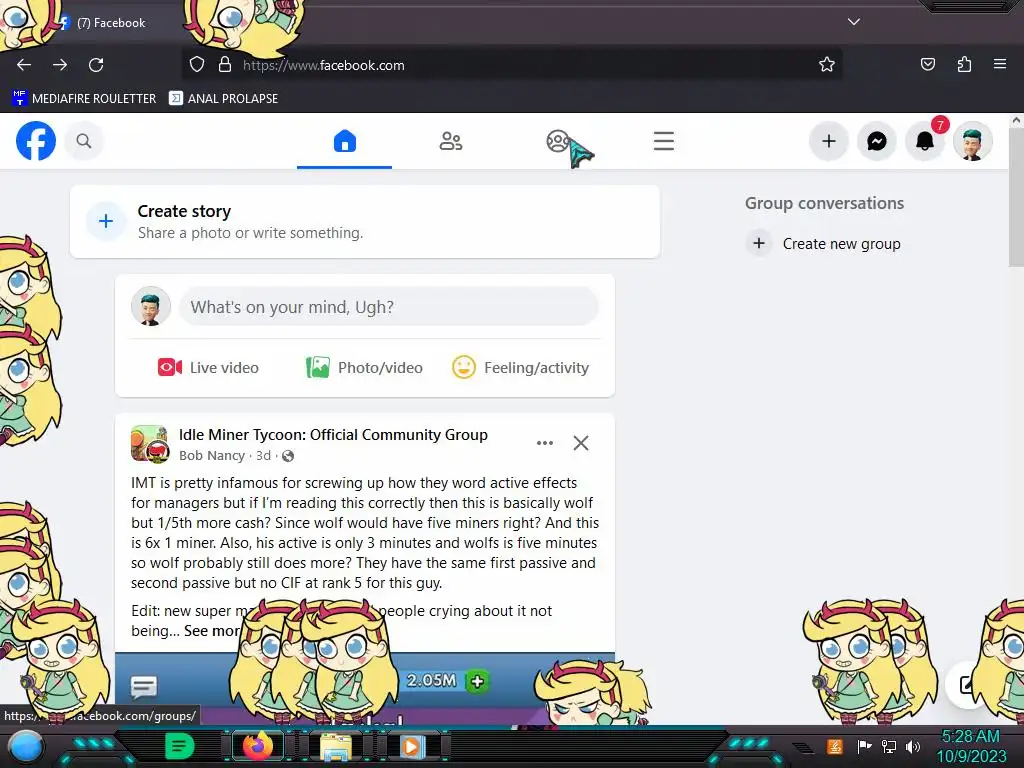This screenshot has height=768, width=1024.
Task: Go back in Firefox
Action: 24,65
